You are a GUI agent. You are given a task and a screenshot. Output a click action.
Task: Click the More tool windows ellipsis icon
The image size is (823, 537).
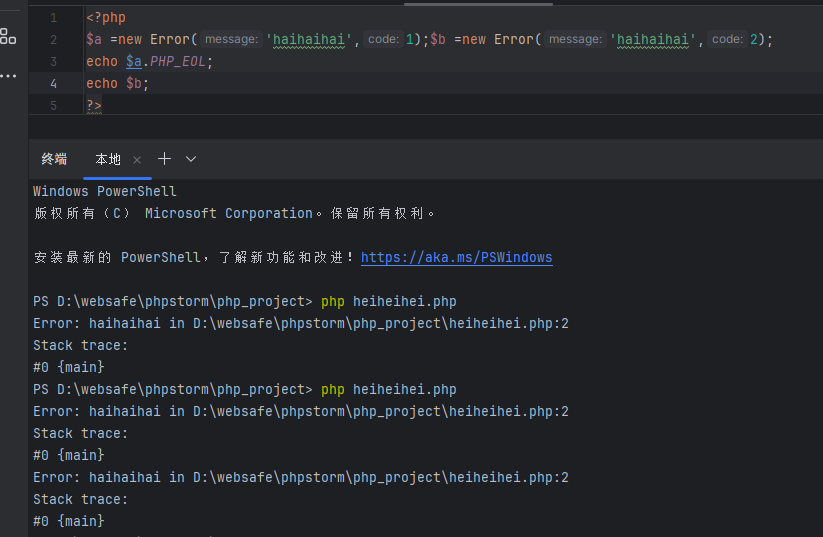[x=8, y=76]
